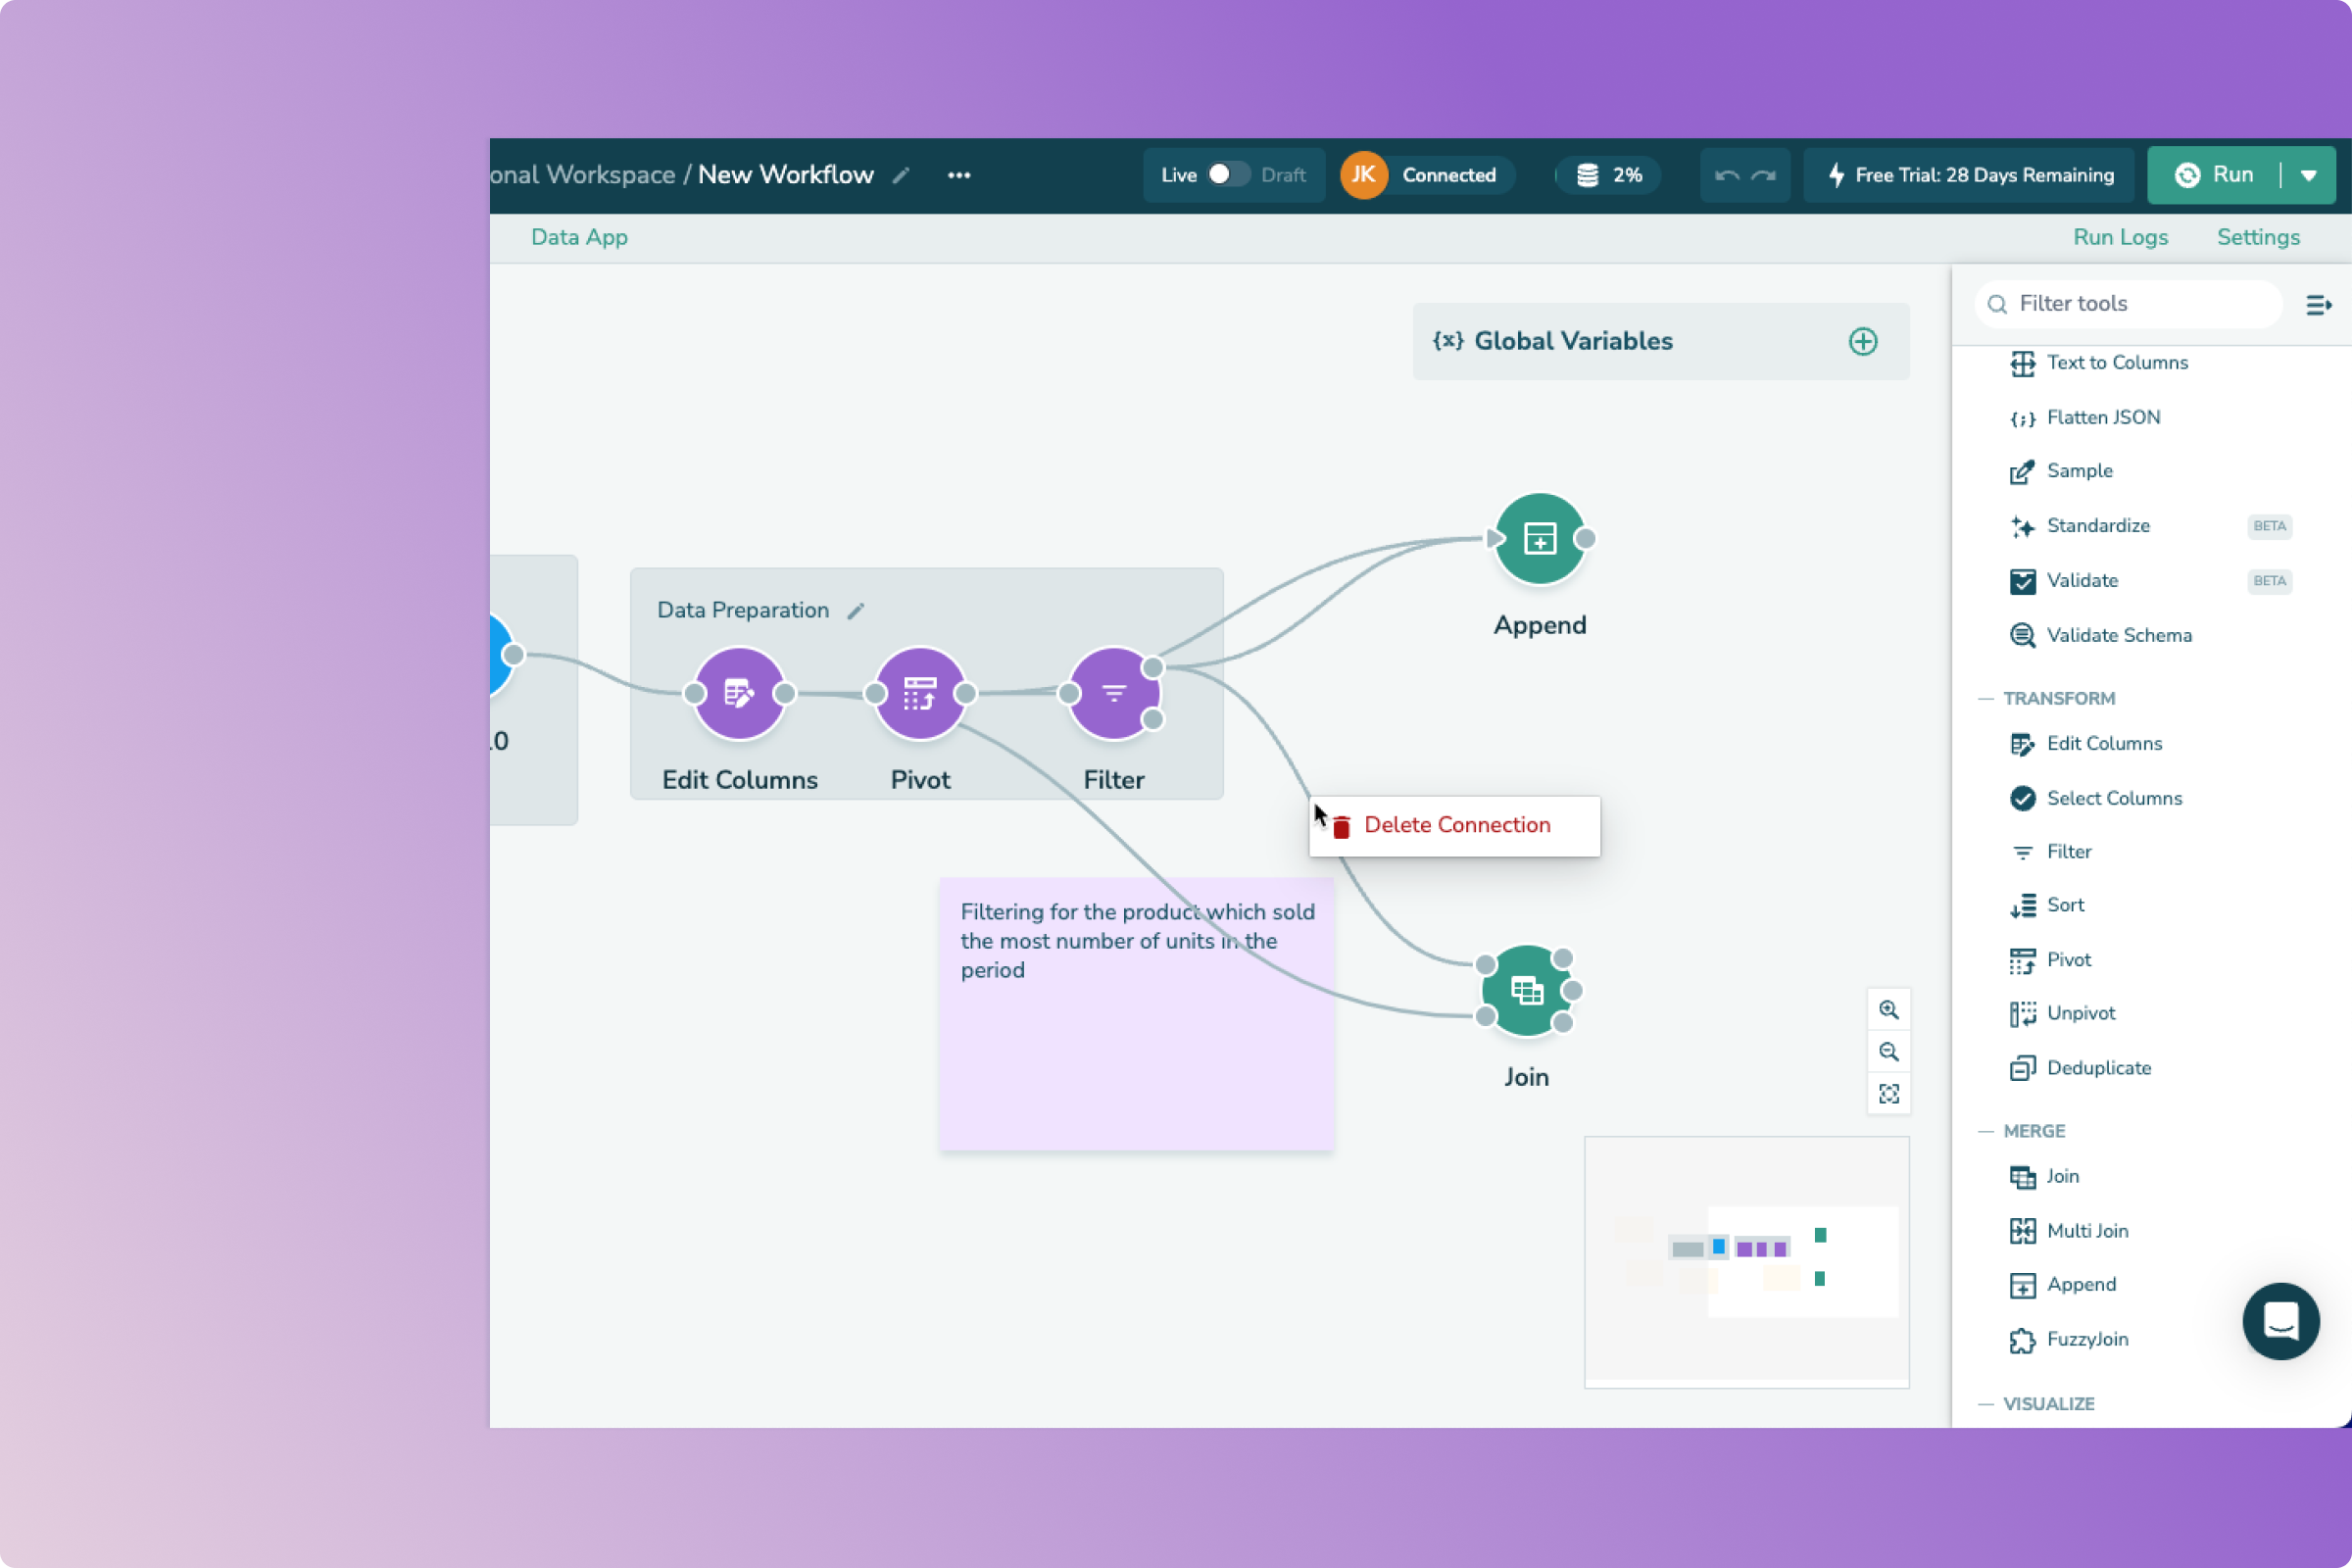
Task: Open the Run button dropdown arrow
Action: (x=2308, y=176)
